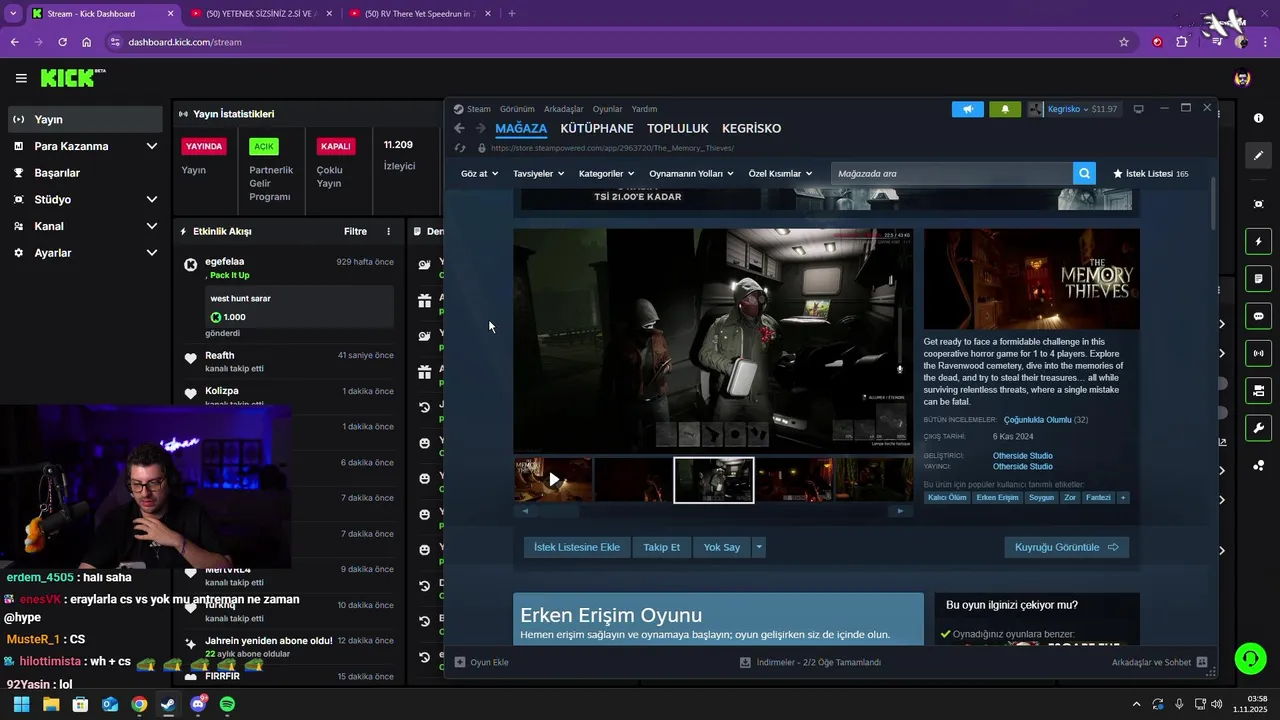Open Kategoriler dropdown in Steam store
Image resolution: width=1280 pixels, height=720 pixels.
coord(606,174)
